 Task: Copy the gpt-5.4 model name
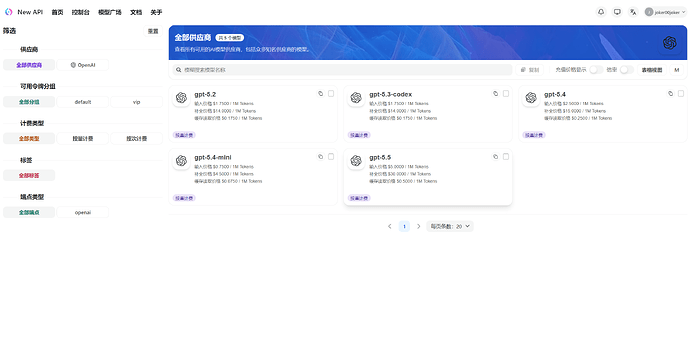pos(670,94)
